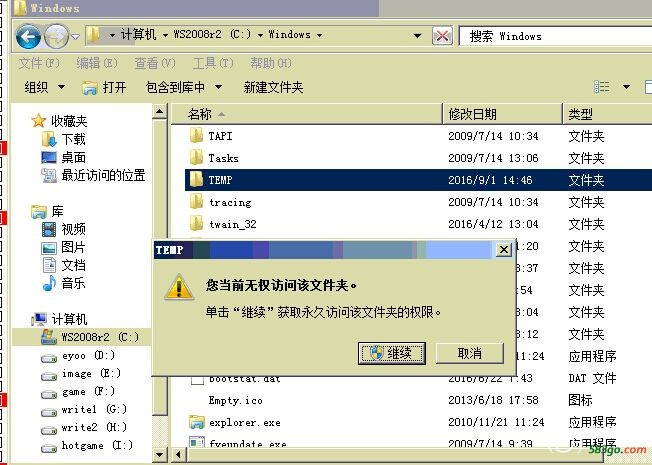Sort by 修改日期 column header
652x465 pixels.
coord(503,114)
